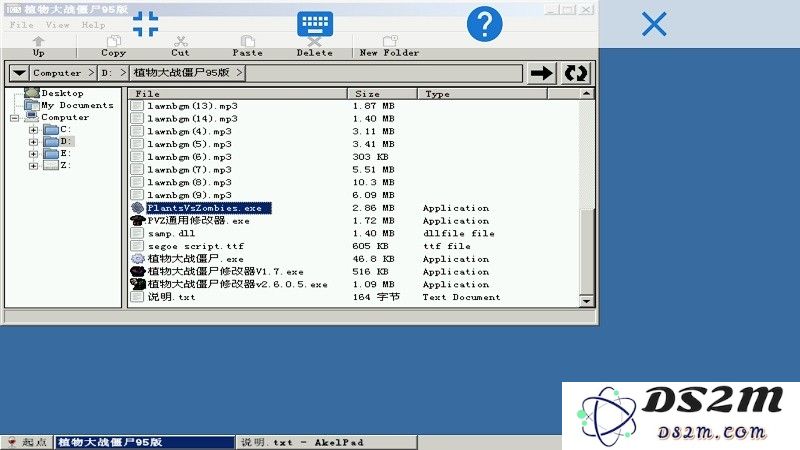Click the PVZ通用修改器.exe application icon
The height and width of the screenshot is (450, 800).
coord(137,220)
